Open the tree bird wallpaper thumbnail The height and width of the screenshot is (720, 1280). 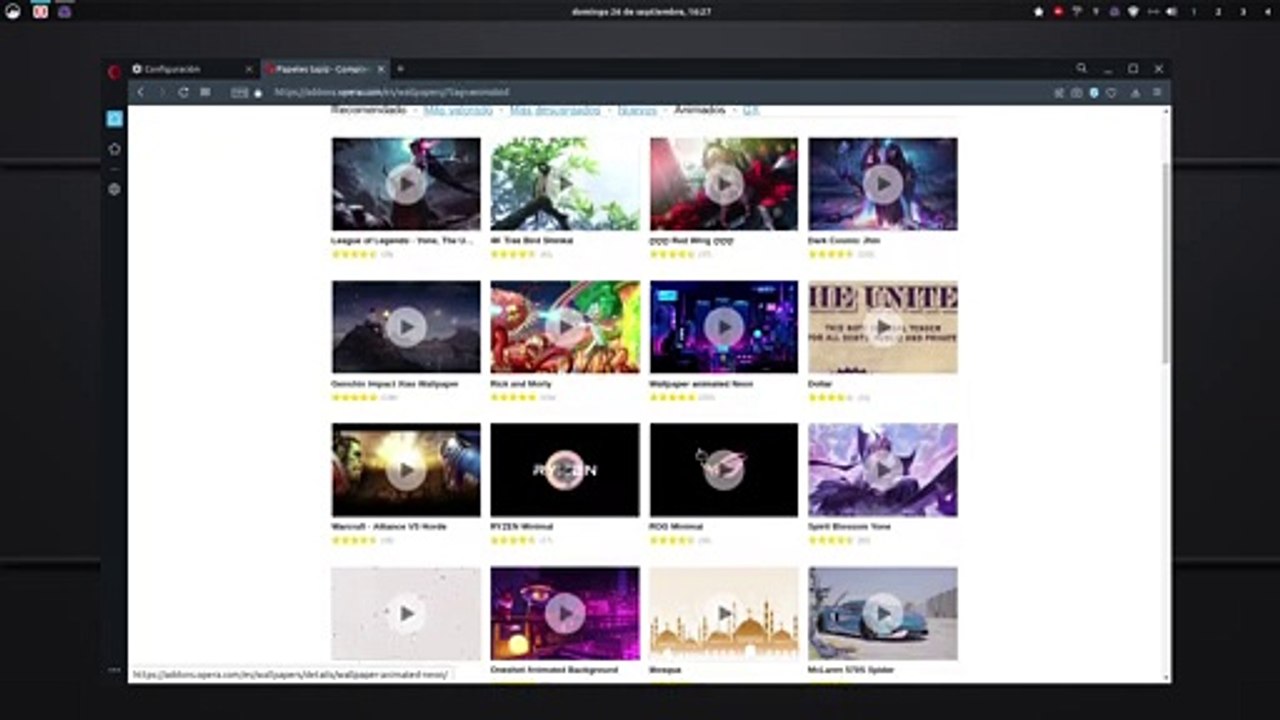[x=565, y=184]
